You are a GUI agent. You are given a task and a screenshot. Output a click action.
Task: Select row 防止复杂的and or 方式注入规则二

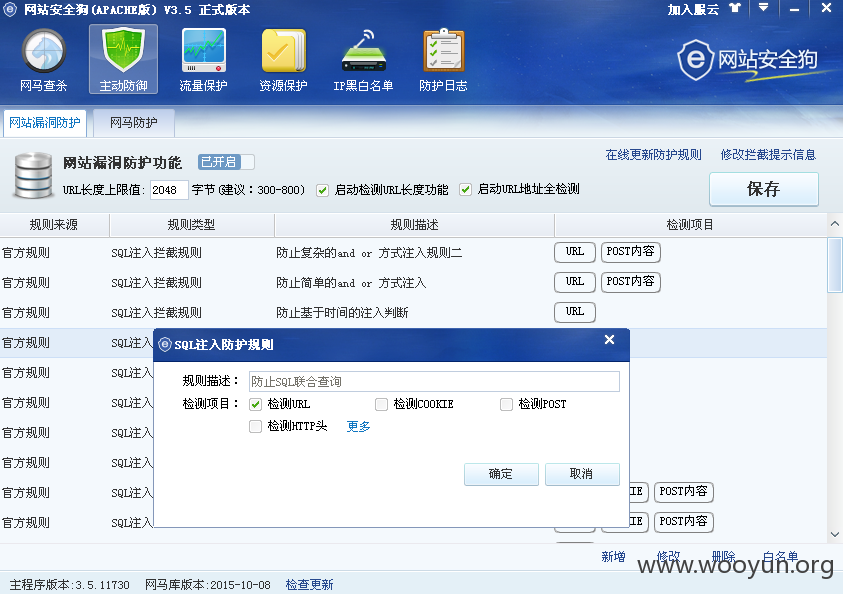413,253
